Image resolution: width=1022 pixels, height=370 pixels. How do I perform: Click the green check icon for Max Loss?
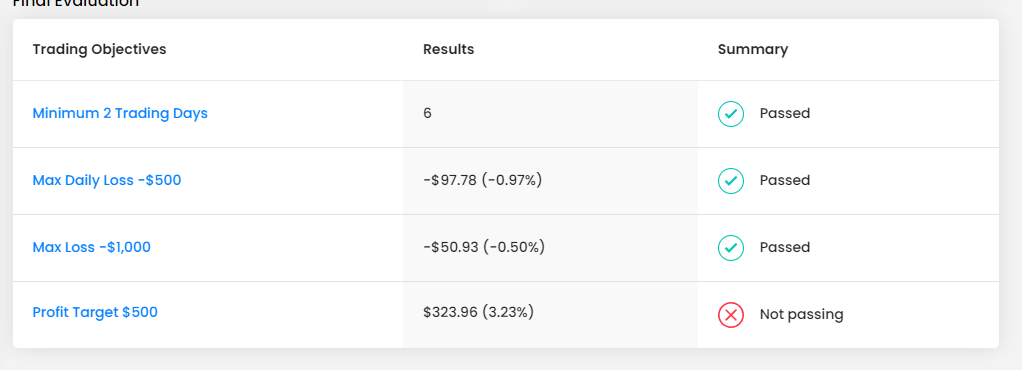click(731, 248)
